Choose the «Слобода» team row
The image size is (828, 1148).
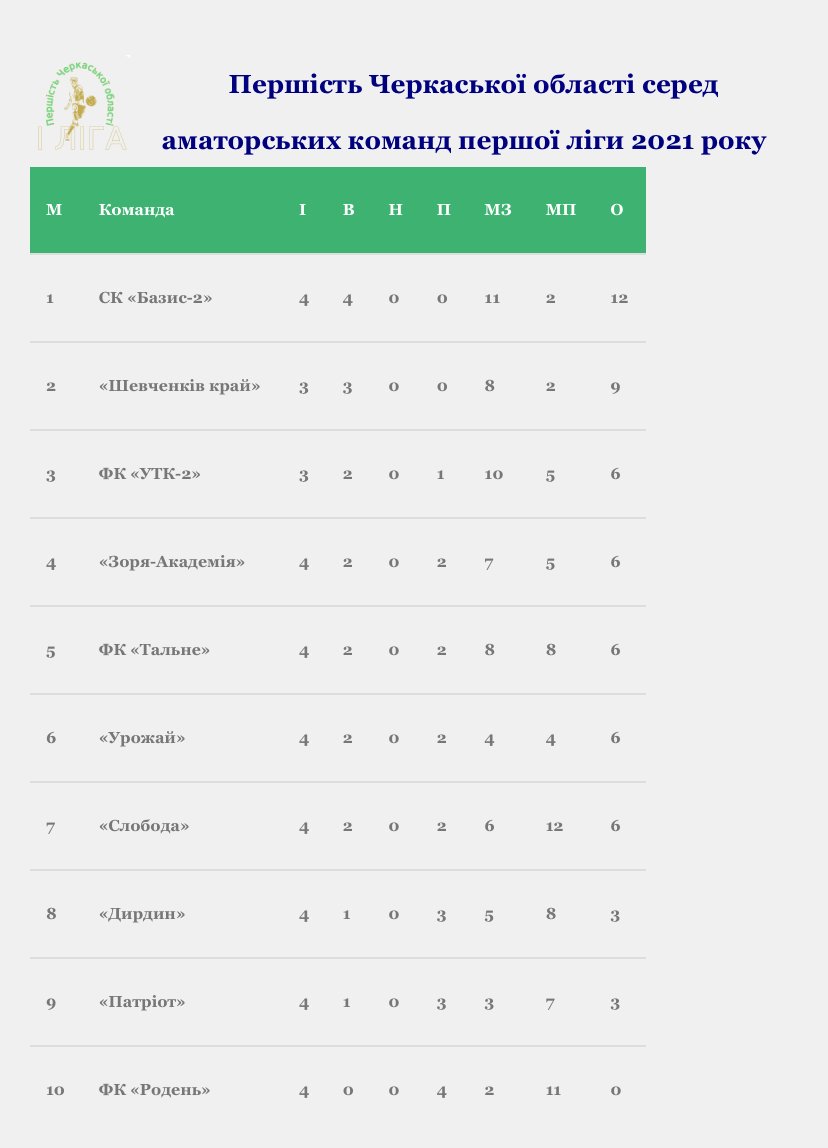(x=337, y=826)
